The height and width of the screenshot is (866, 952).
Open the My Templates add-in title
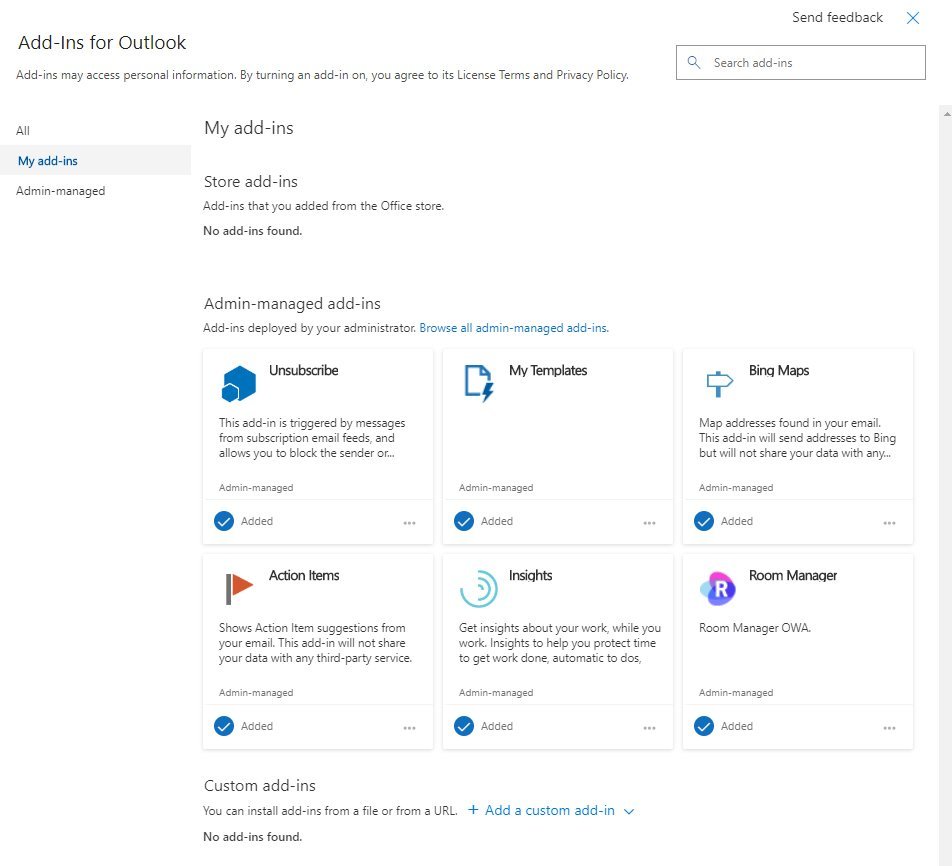(x=548, y=370)
